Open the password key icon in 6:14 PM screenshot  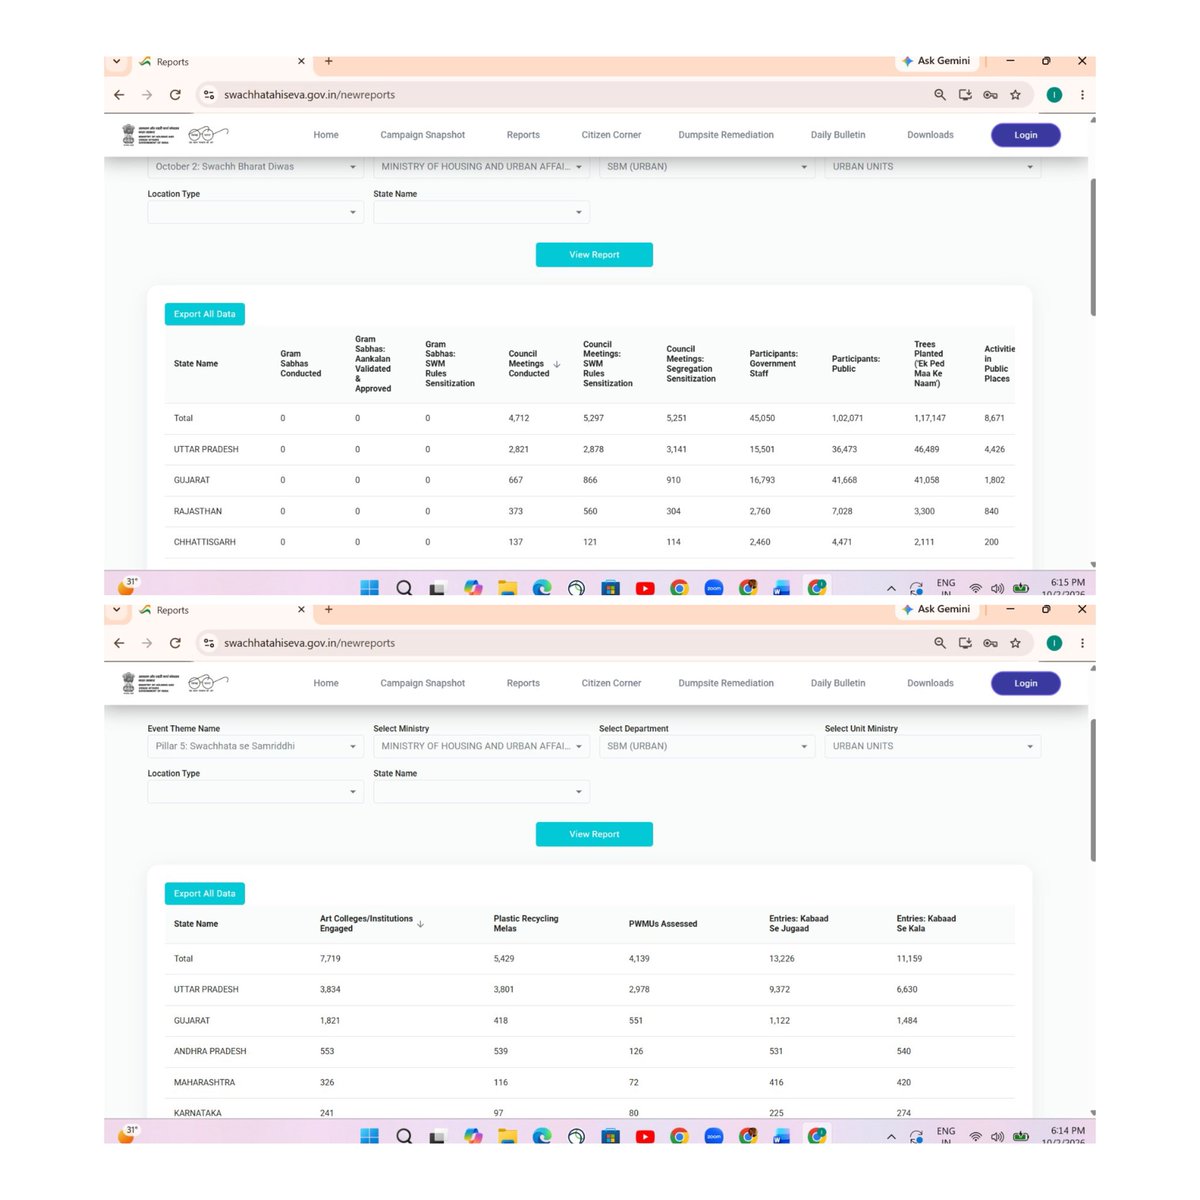coord(990,643)
